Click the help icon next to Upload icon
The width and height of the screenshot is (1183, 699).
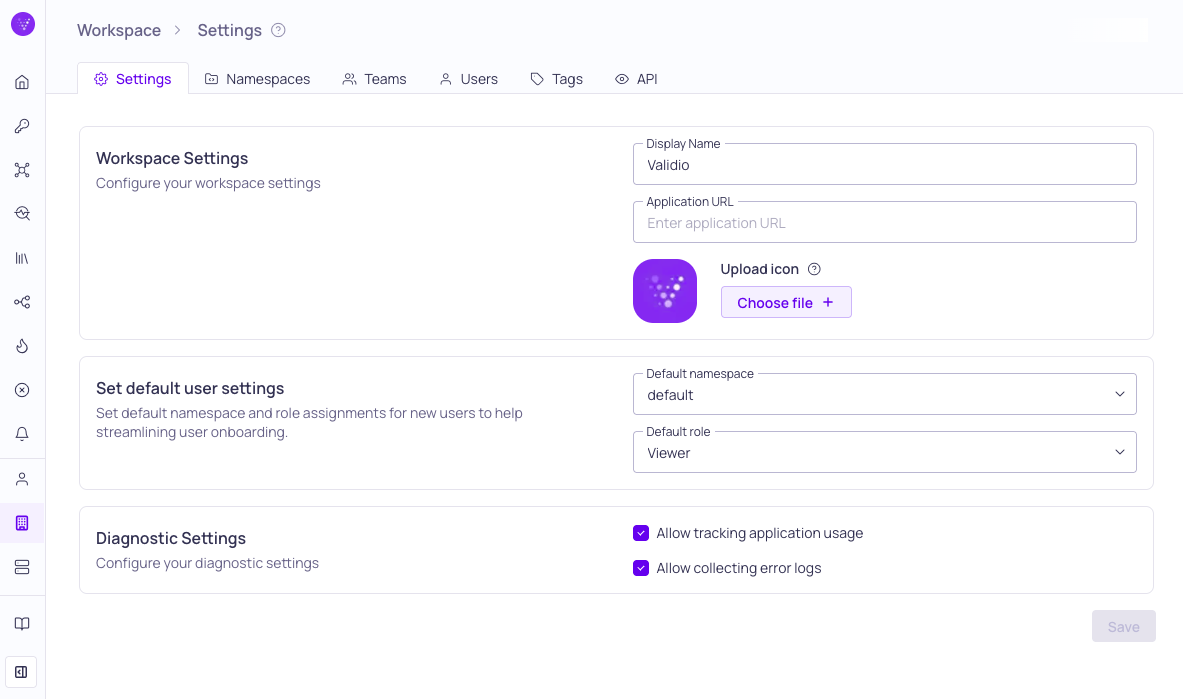tap(814, 269)
